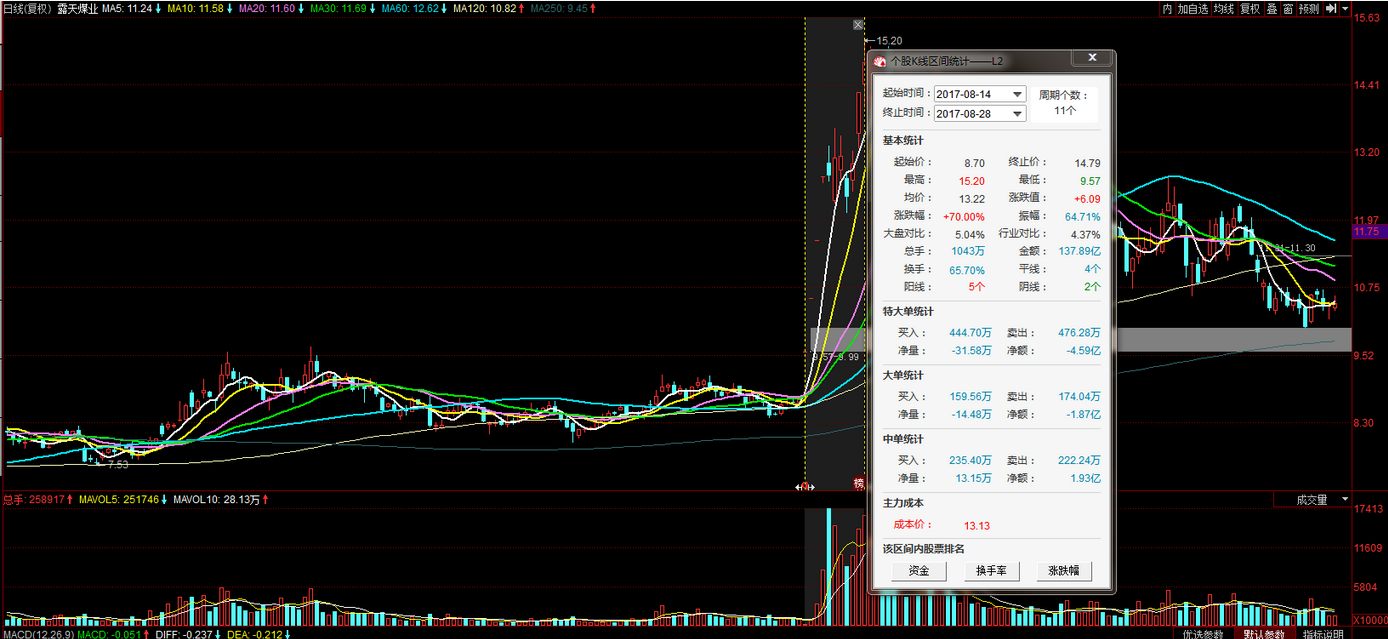Click the 榜 marker at selection end
1388x639 pixels.
858,484
